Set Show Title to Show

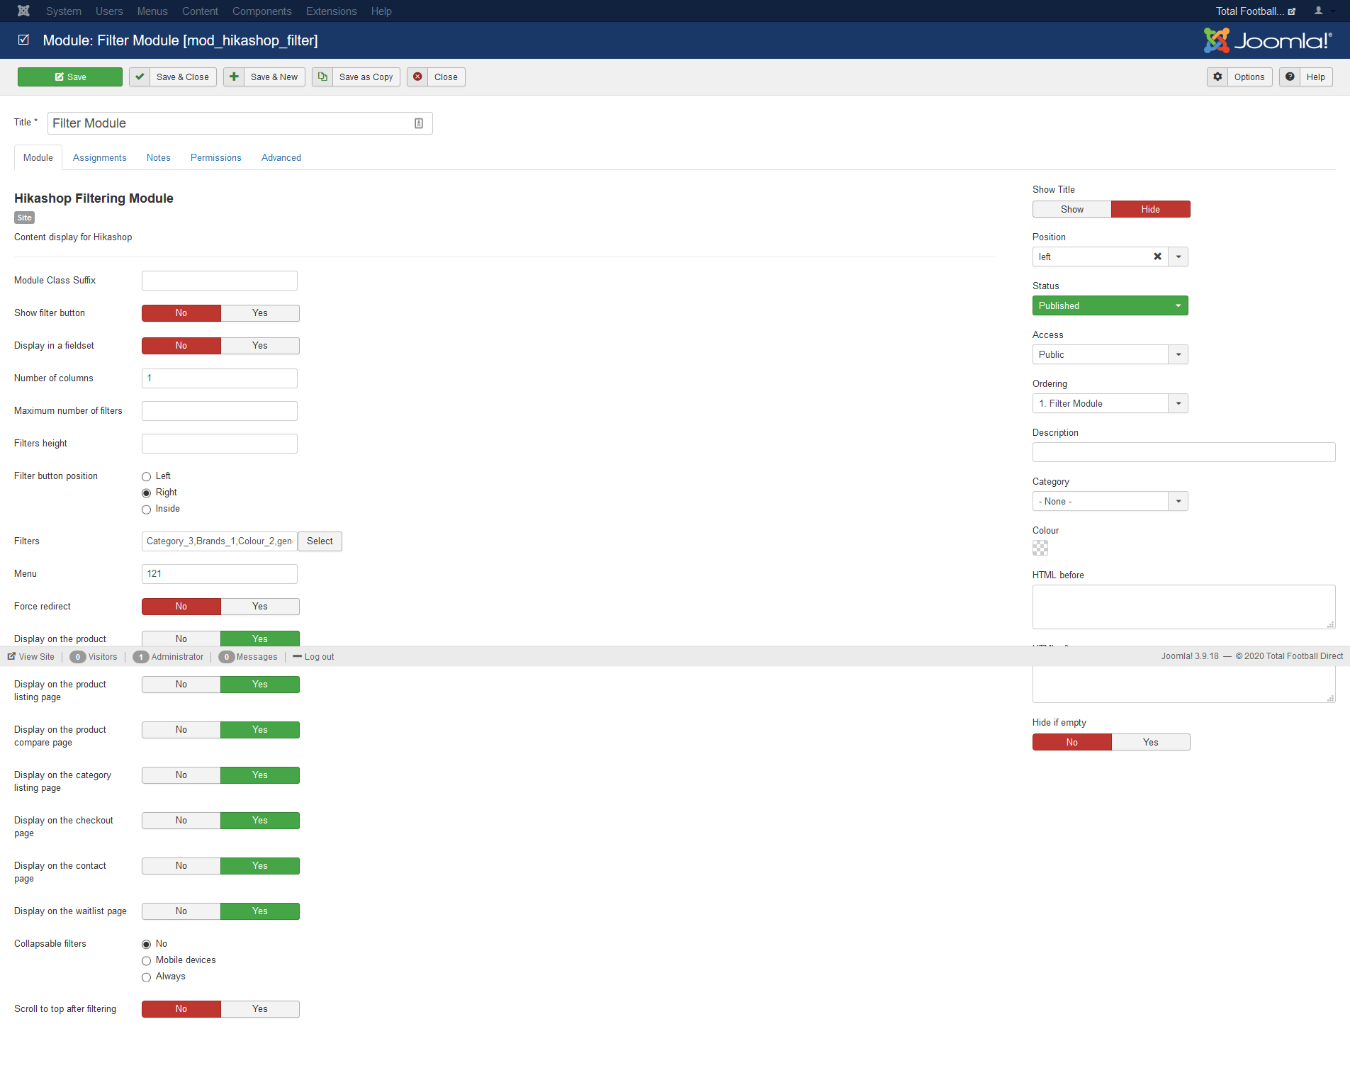click(x=1072, y=210)
